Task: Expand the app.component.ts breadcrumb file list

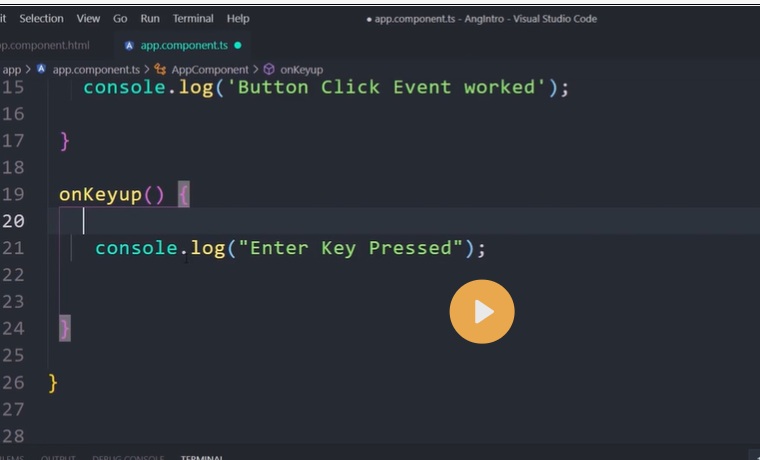Action: (95, 70)
